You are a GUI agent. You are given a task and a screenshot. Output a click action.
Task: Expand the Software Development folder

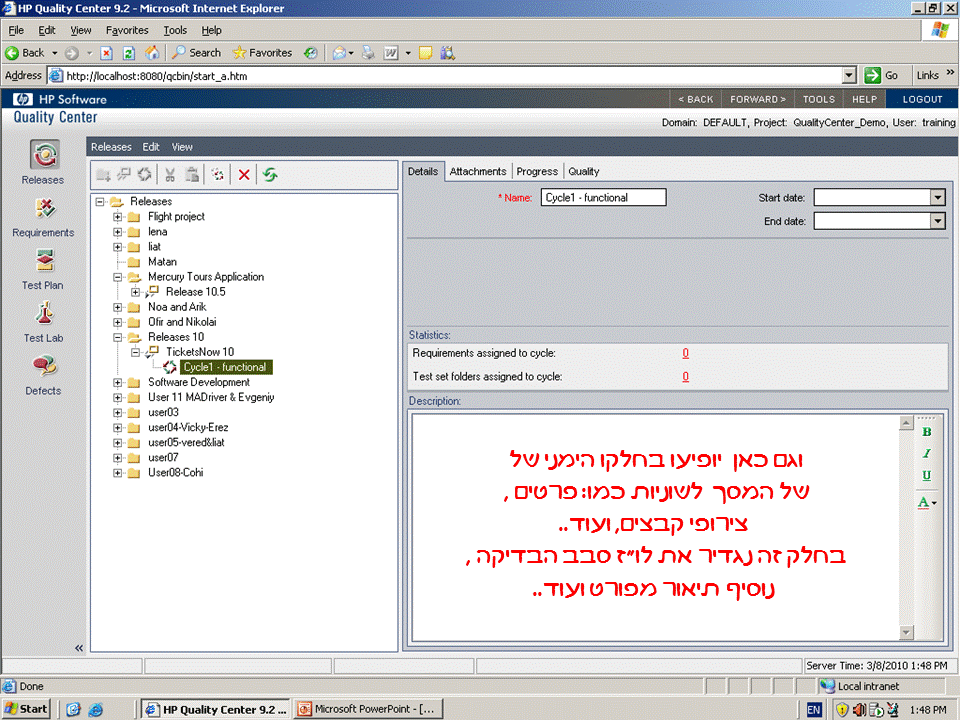coord(118,383)
